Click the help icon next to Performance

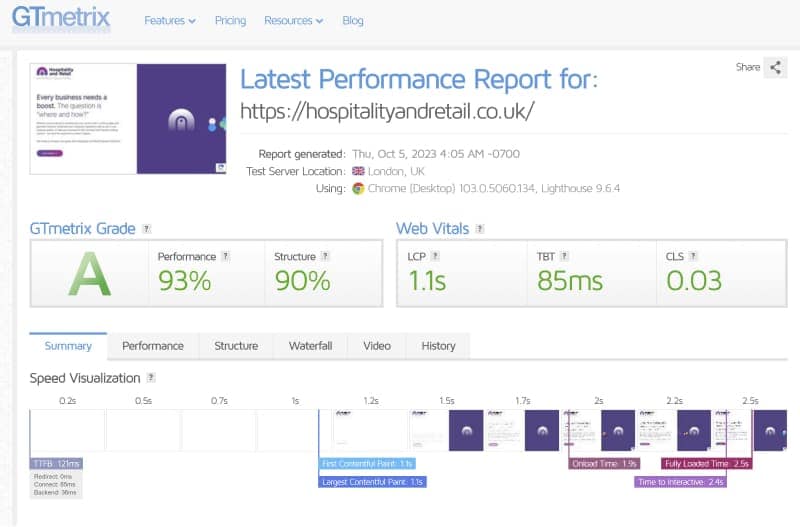pyautogui.click(x=225, y=256)
